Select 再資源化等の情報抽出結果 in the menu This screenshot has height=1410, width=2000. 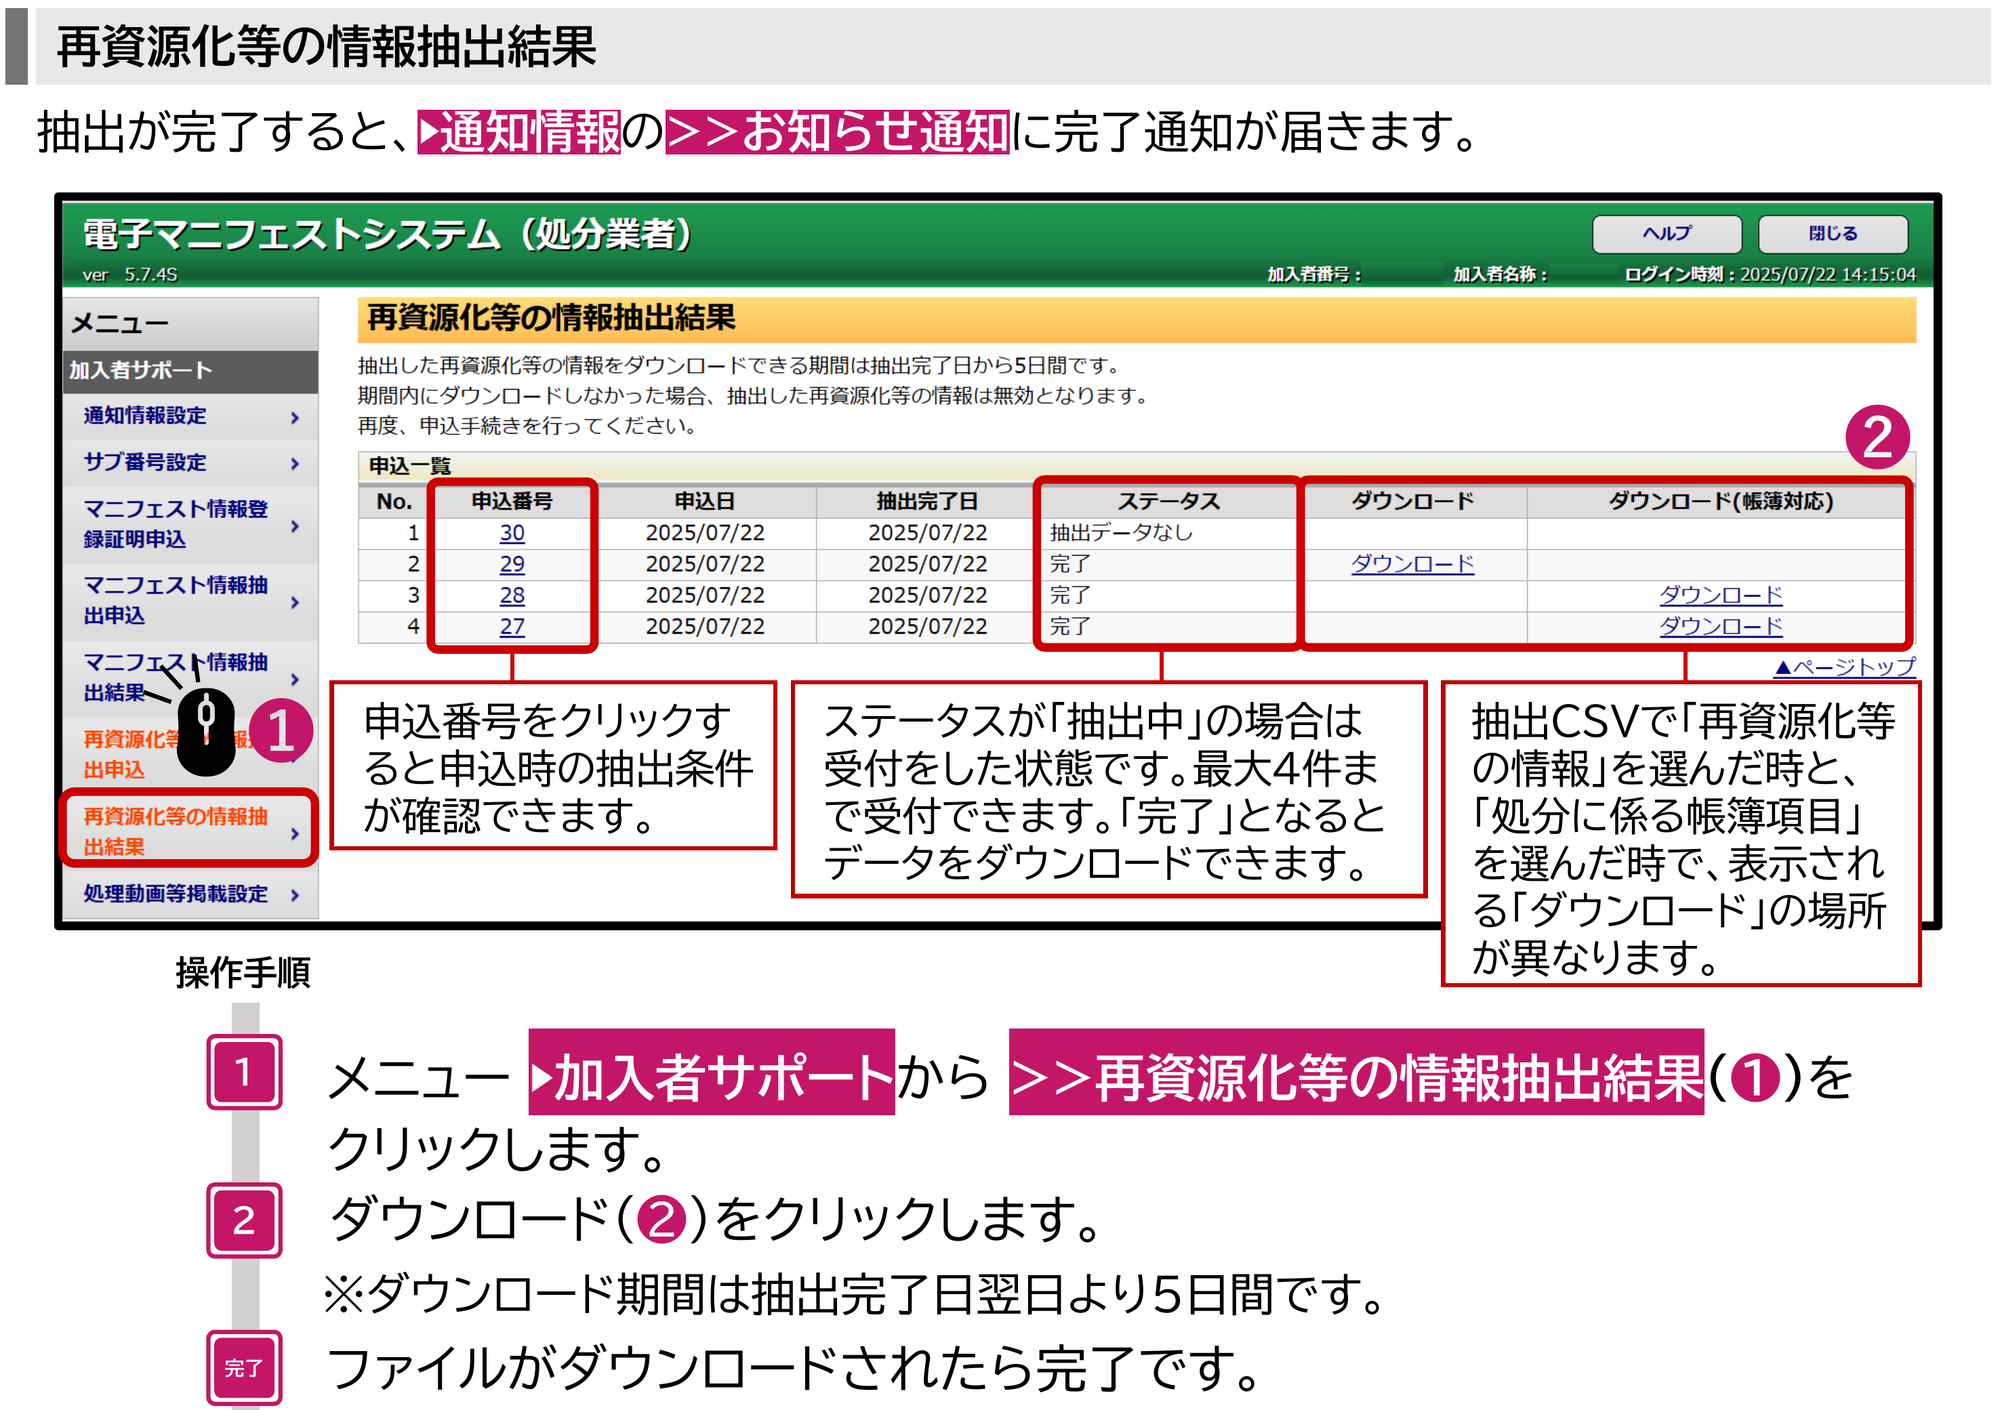coord(190,831)
